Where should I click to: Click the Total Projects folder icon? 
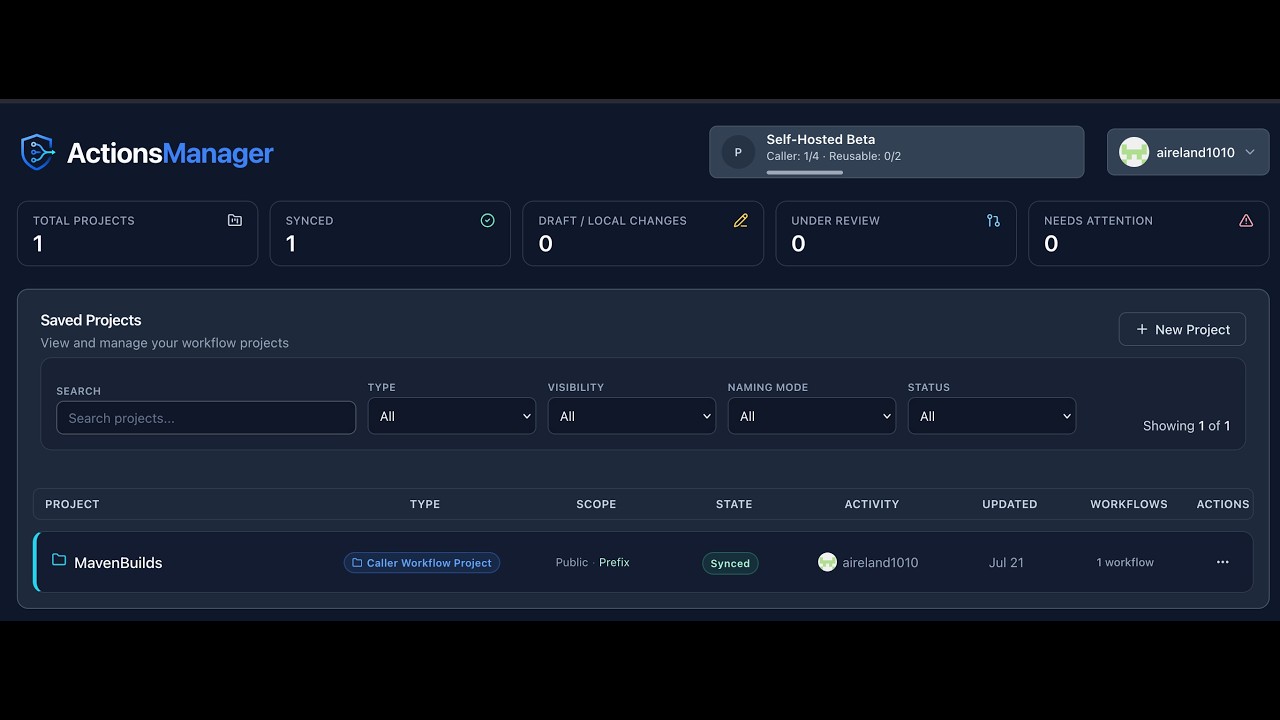(235, 220)
